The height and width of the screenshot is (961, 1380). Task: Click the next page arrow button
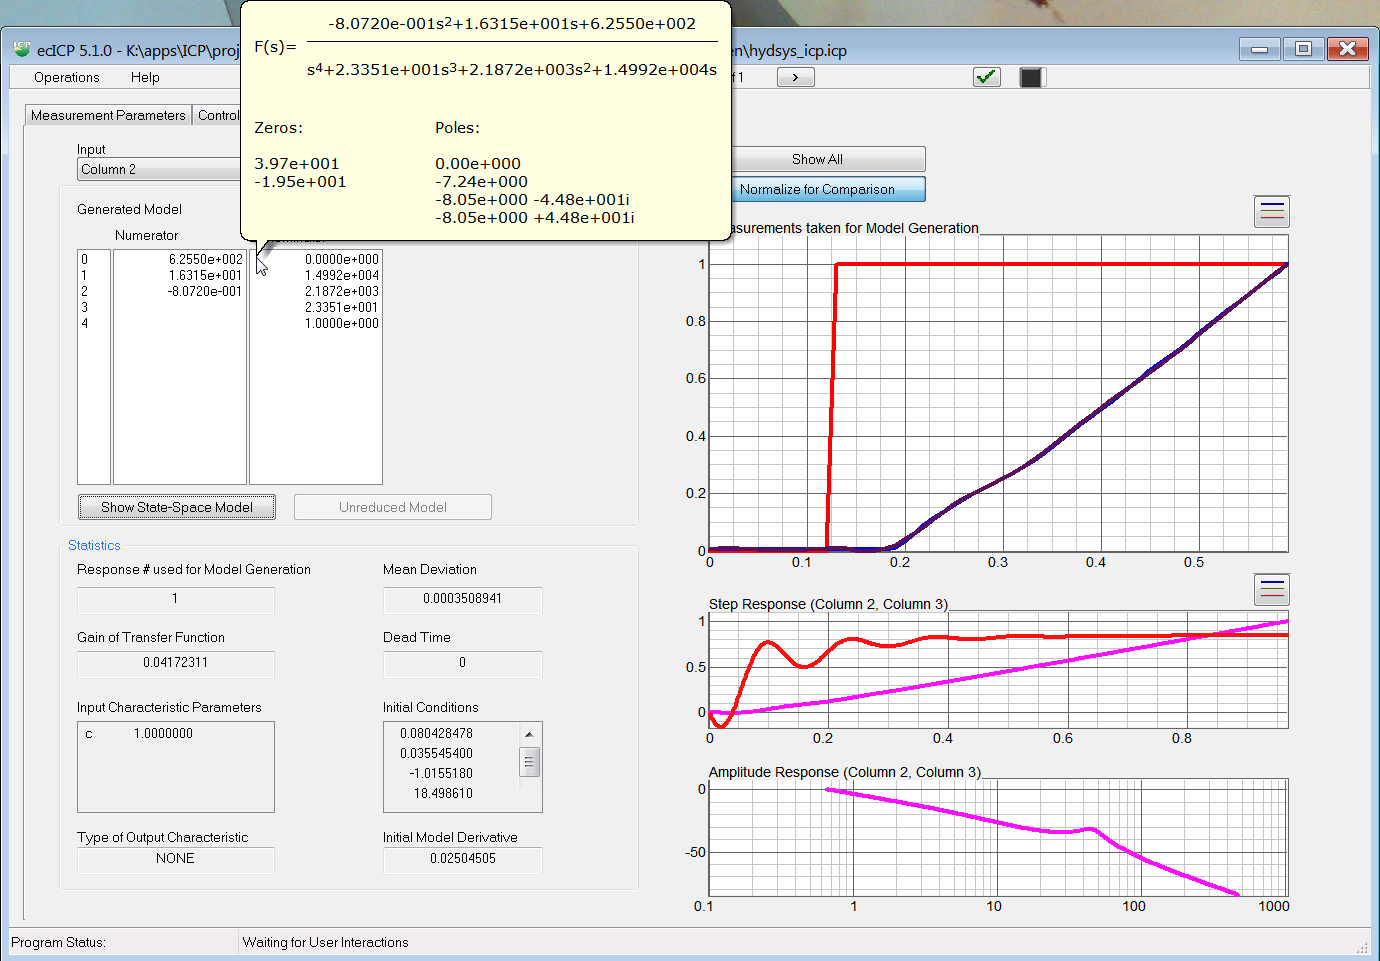(795, 77)
